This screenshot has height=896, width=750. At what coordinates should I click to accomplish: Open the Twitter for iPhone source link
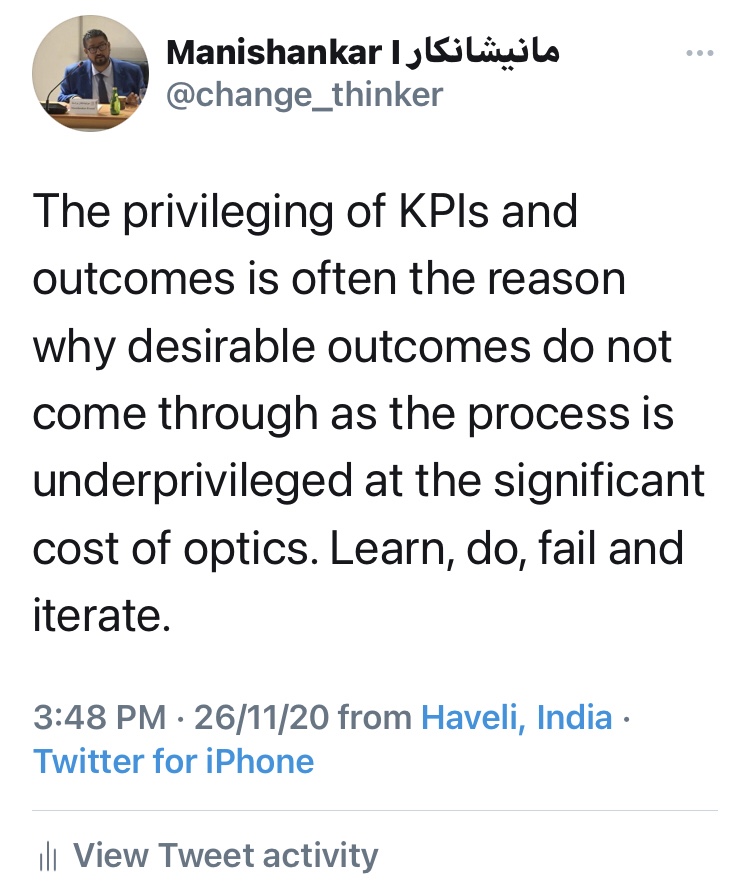tap(174, 761)
